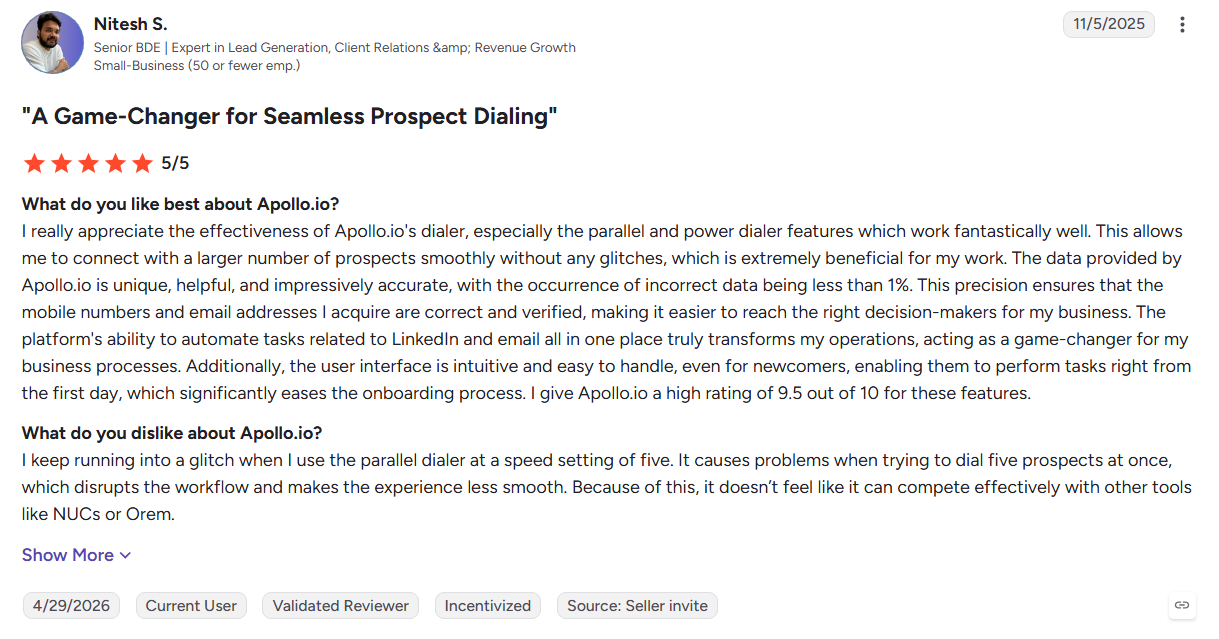Click the 'What do you dislike' heading

pos(172,433)
